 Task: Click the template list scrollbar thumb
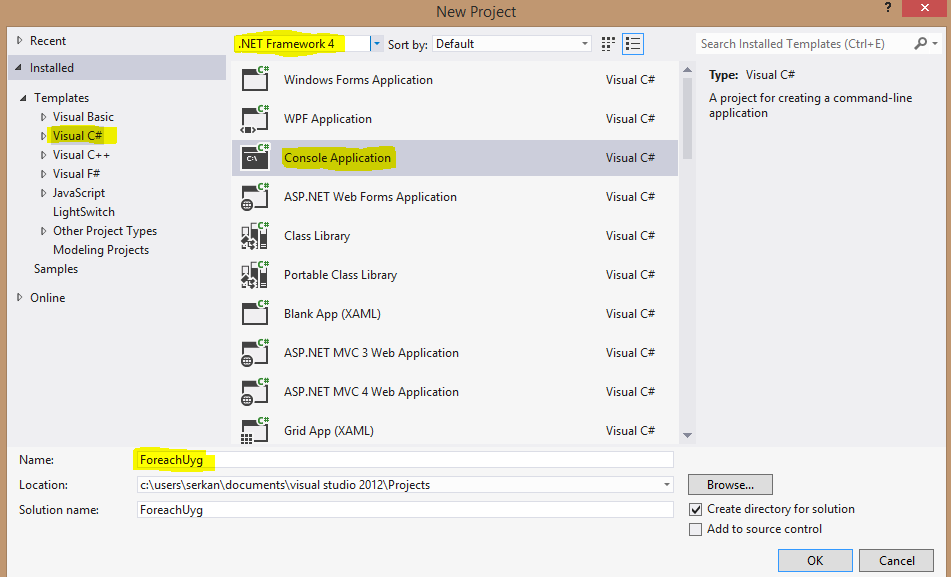click(687, 118)
